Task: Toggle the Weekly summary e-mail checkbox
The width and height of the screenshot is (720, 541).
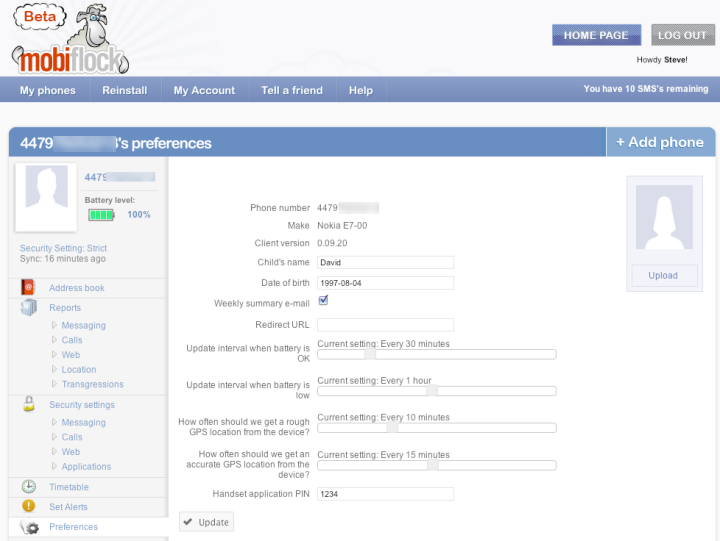Action: point(323,300)
